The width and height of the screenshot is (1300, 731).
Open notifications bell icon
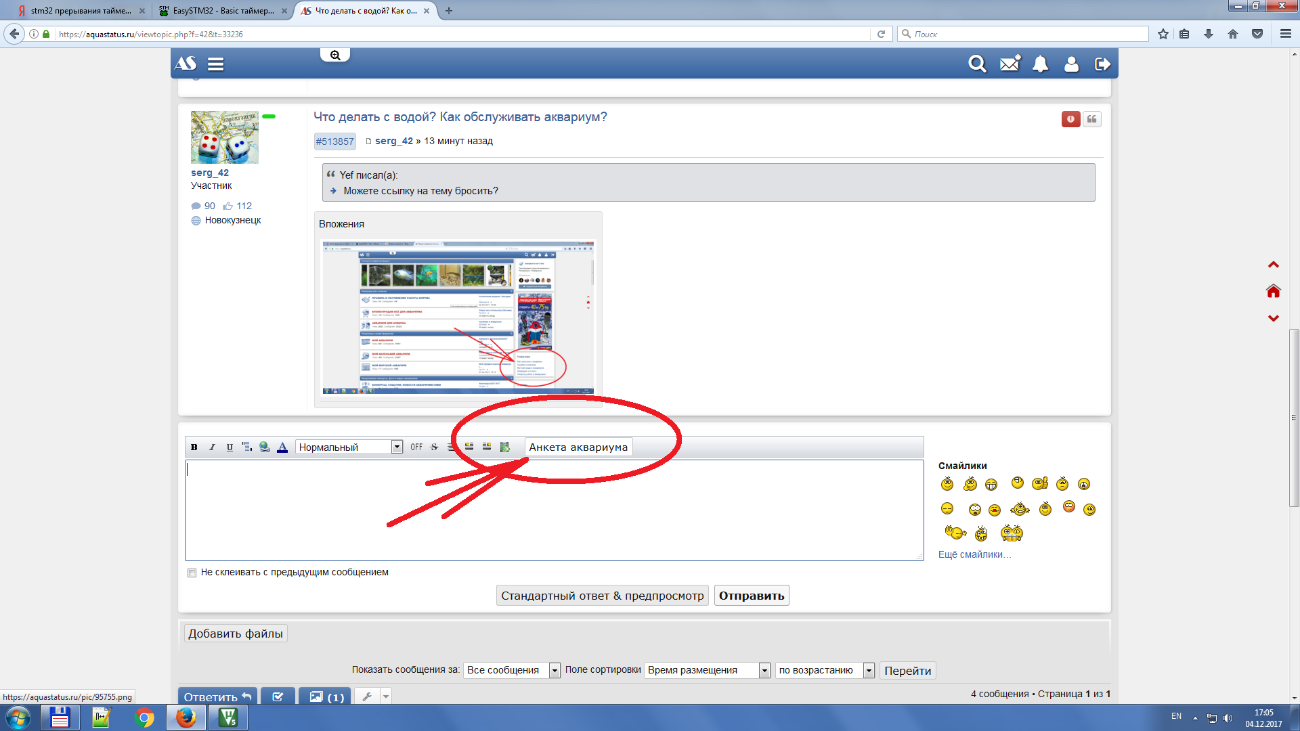tap(1041, 64)
